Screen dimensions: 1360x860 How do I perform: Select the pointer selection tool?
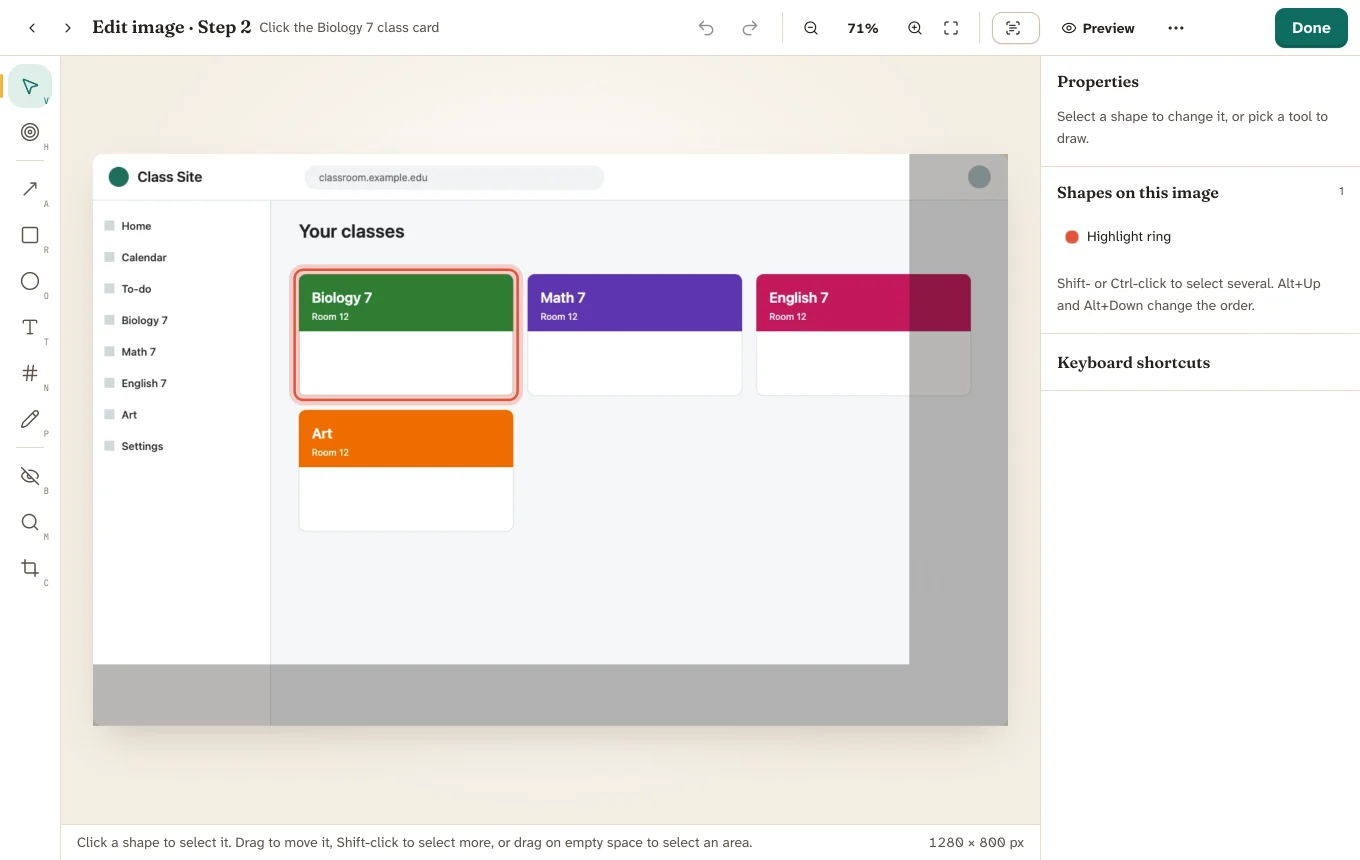pyautogui.click(x=30, y=86)
